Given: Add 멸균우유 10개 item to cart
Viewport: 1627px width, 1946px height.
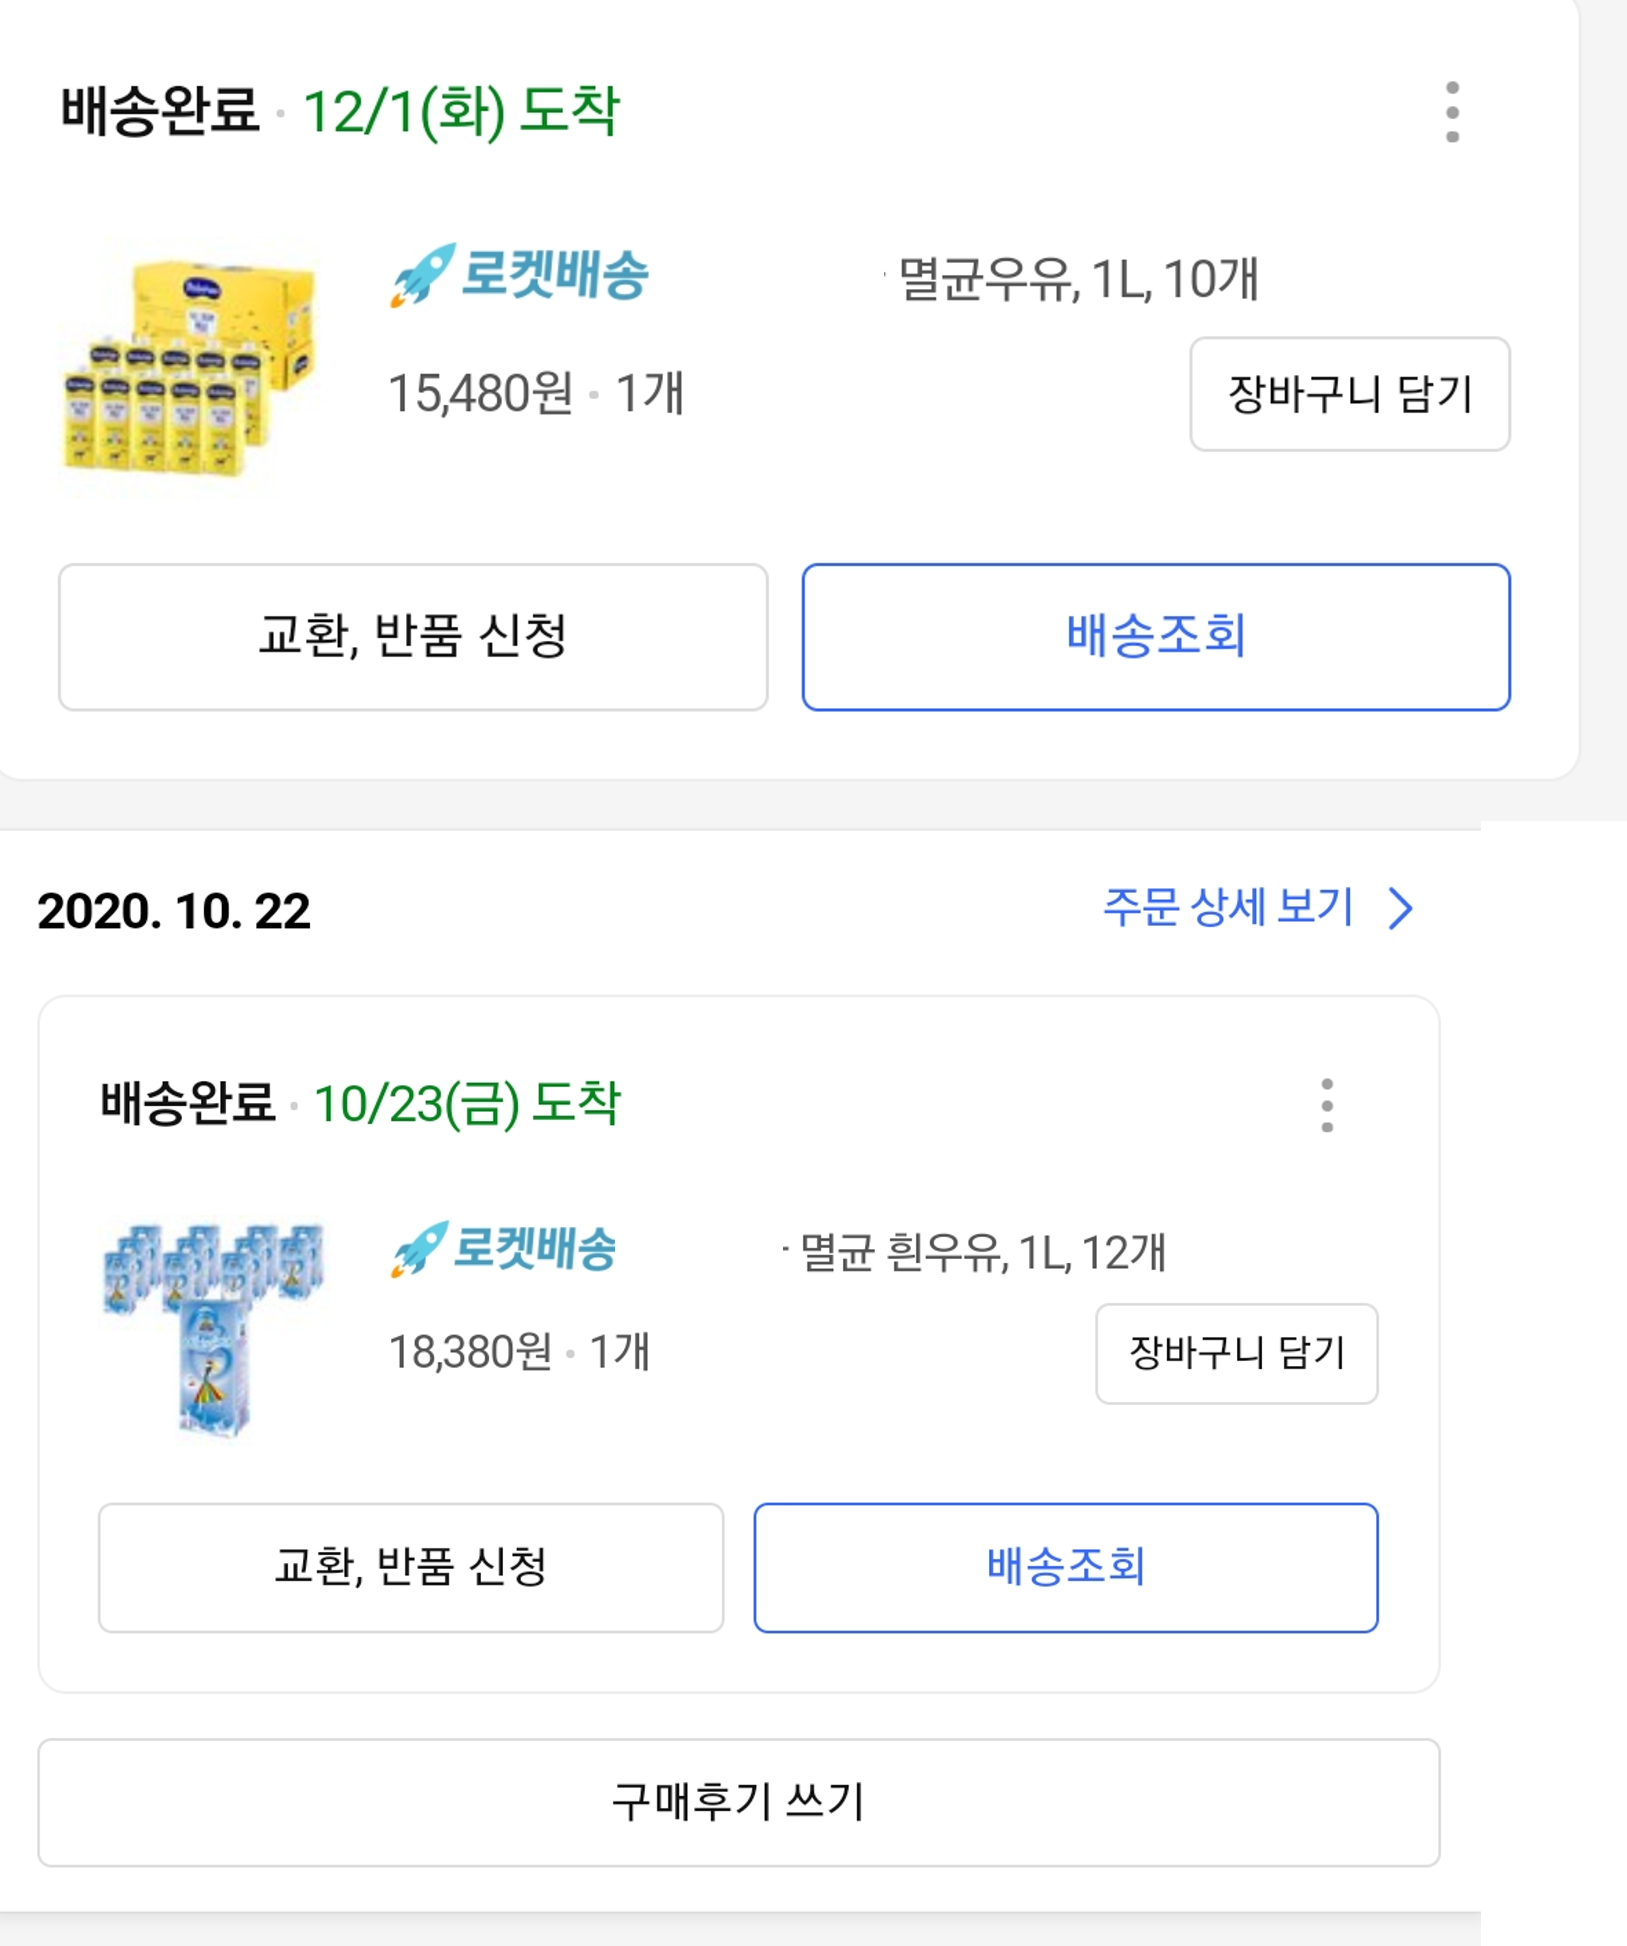Looking at the screenshot, I should (1349, 394).
